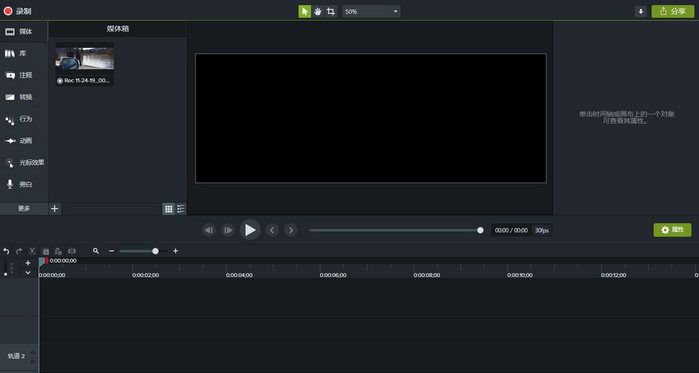Click the black preview canvas

click(371, 118)
